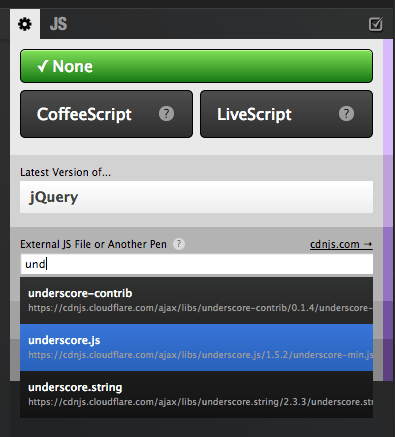This screenshot has width=395, height=437.
Task: Open the Latest Version of jQuery dropdown
Action: (x=196, y=197)
